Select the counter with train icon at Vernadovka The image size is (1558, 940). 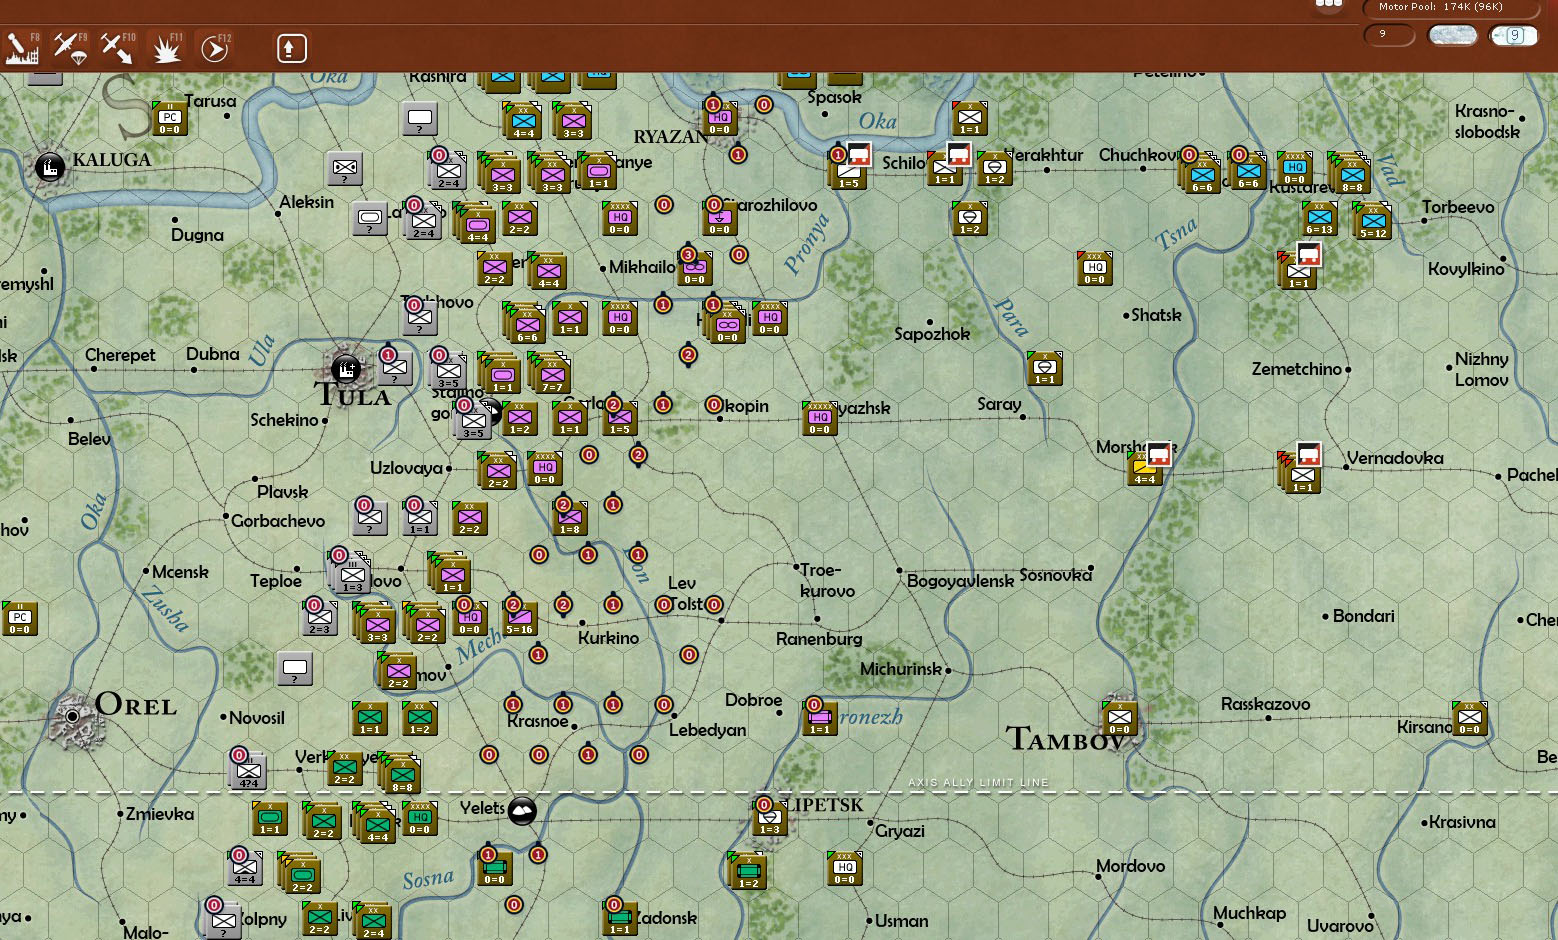pyautogui.click(x=1300, y=470)
